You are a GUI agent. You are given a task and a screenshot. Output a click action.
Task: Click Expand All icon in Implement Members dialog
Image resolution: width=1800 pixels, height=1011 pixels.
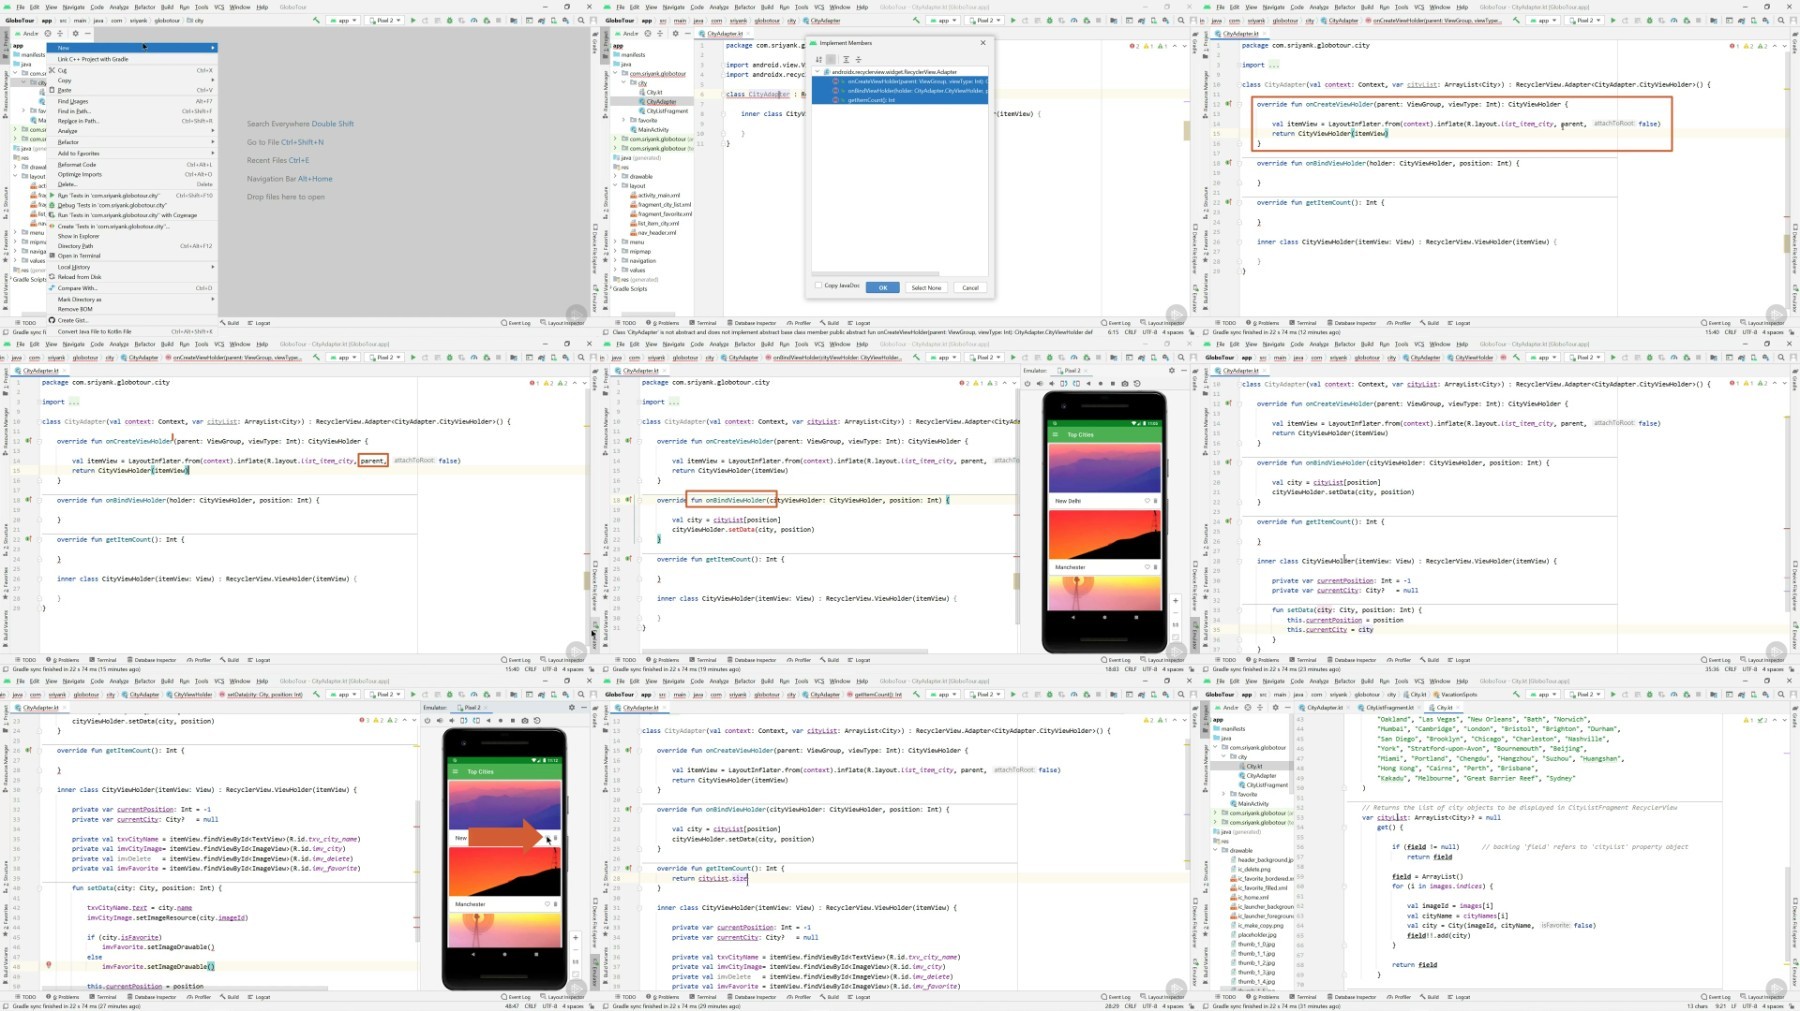pyautogui.click(x=846, y=59)
